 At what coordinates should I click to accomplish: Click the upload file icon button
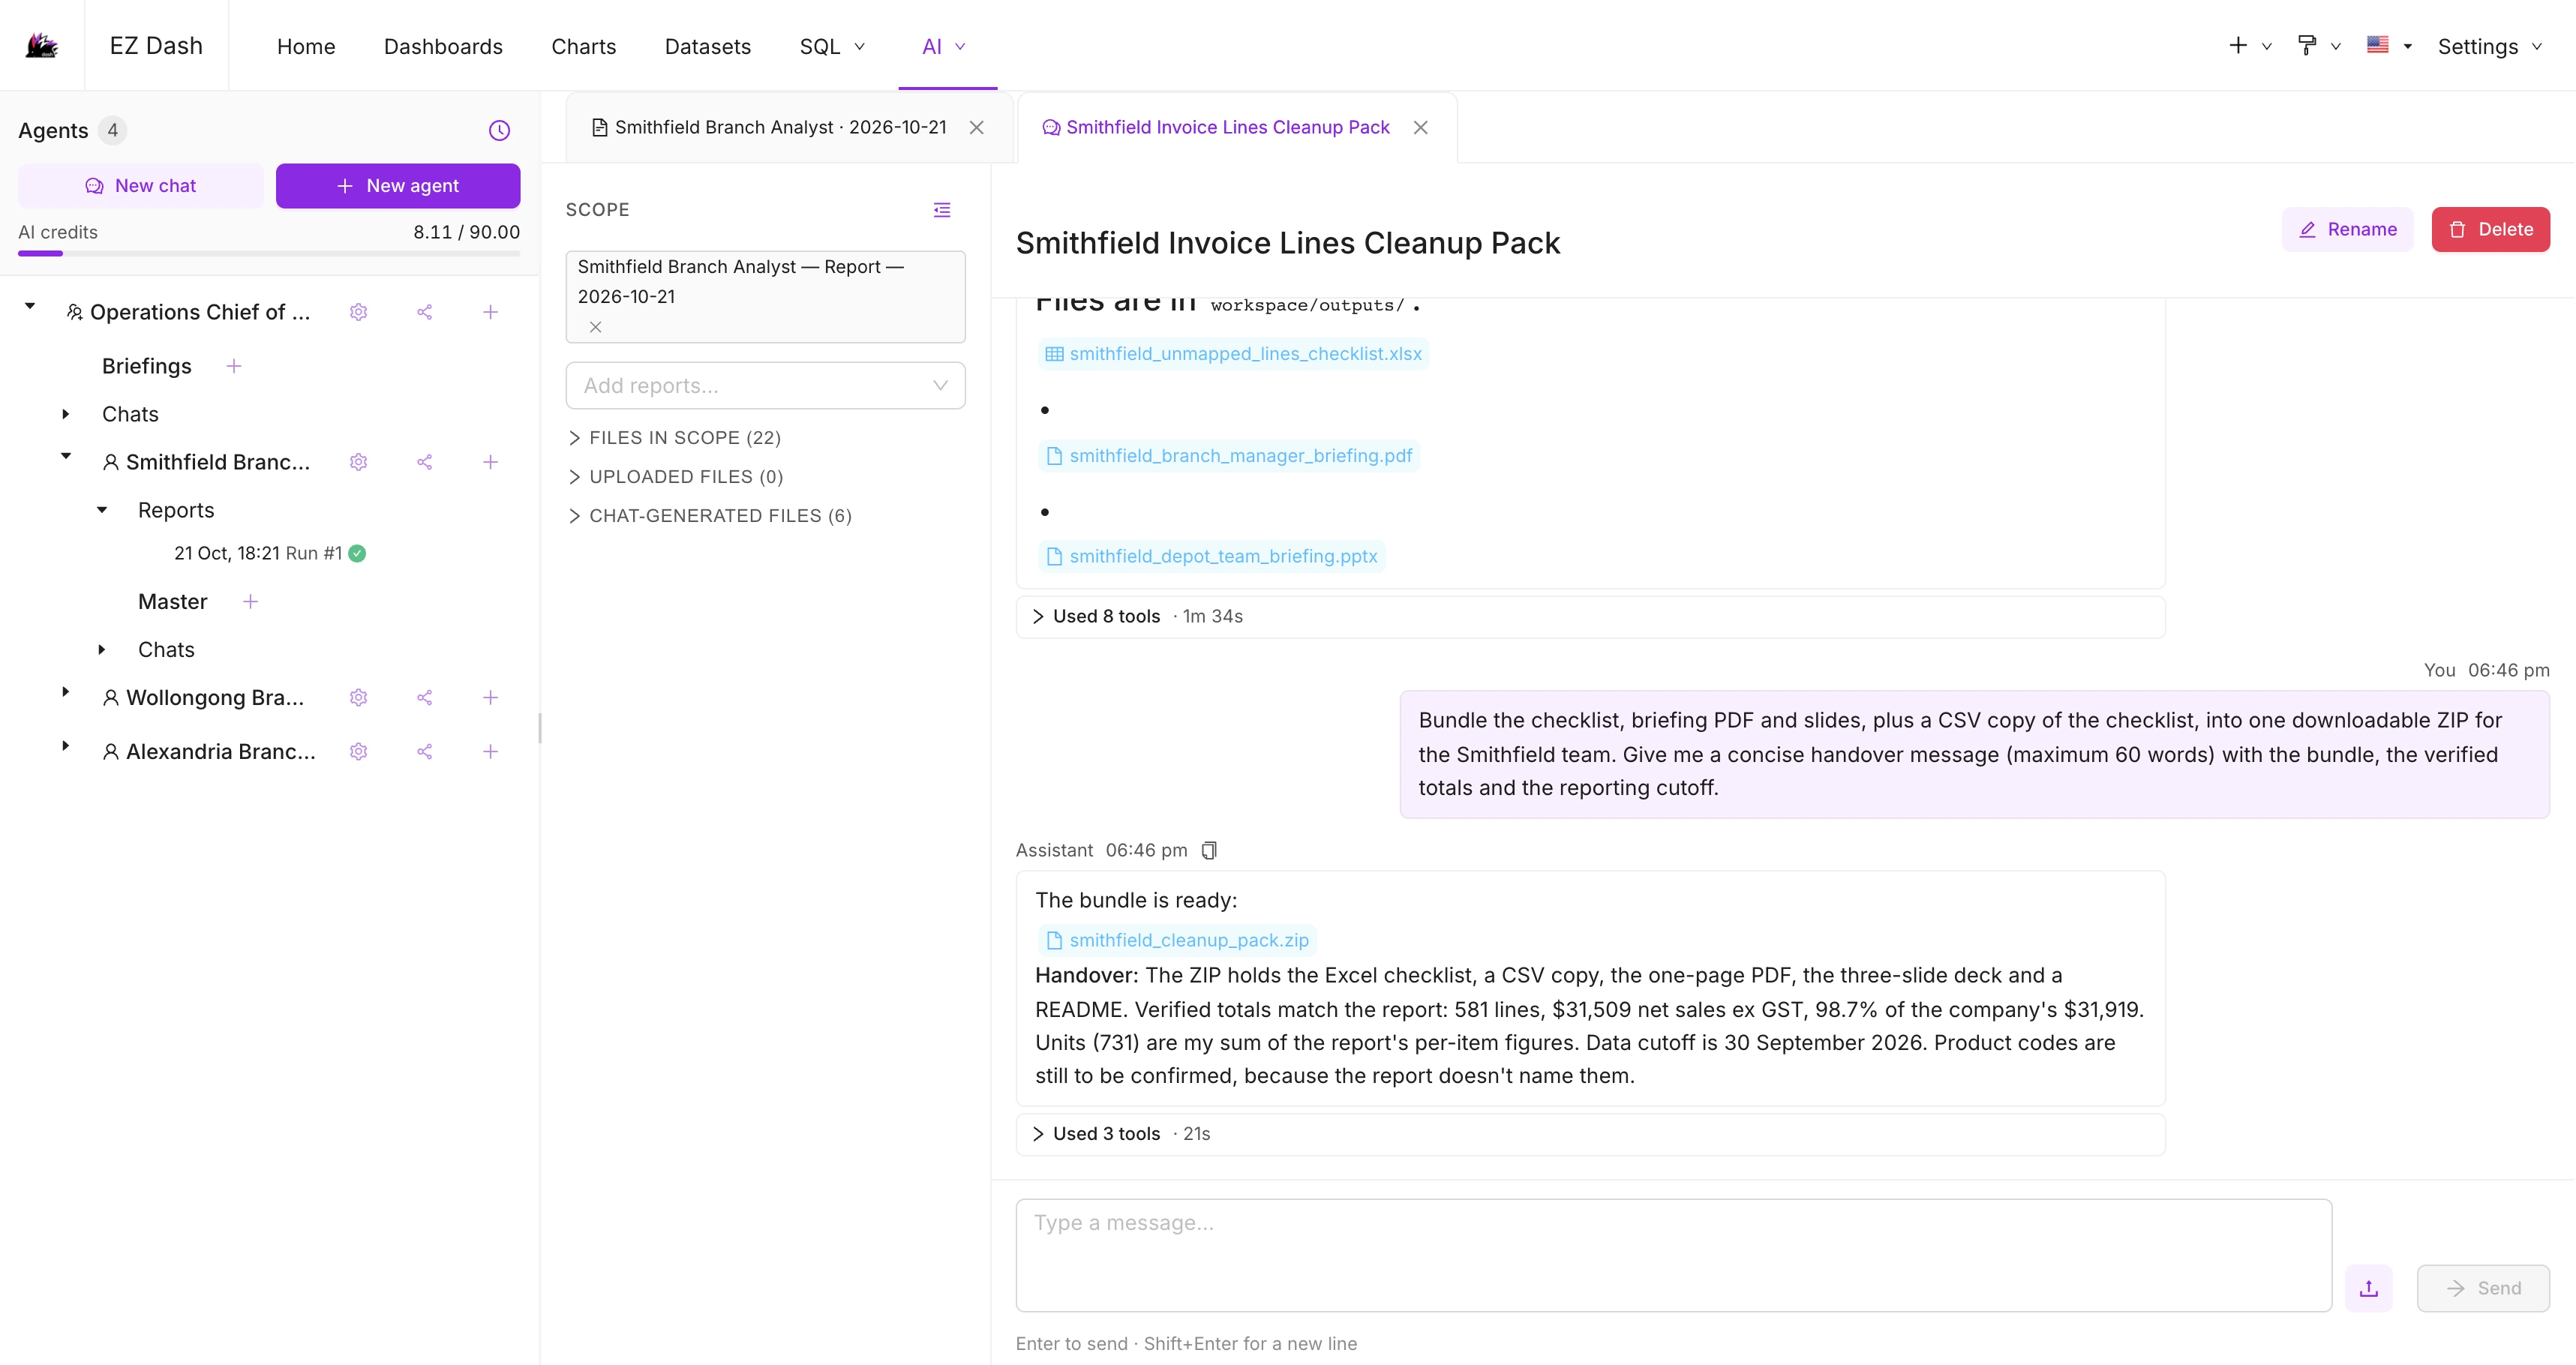(x=2369, y=1288)
